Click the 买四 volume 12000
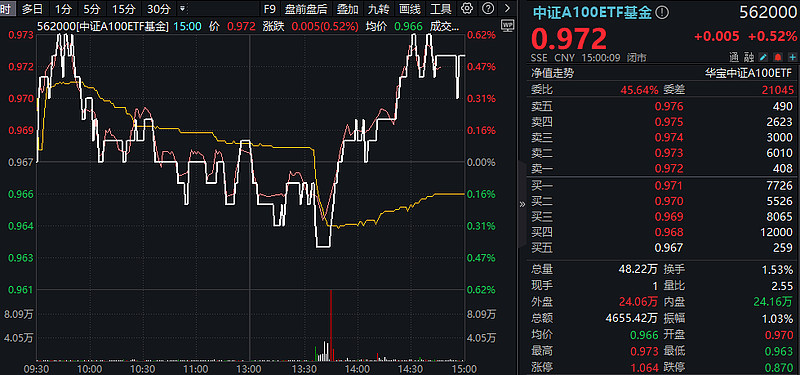This screenshot has width=800, height=375. click(777, 232)
